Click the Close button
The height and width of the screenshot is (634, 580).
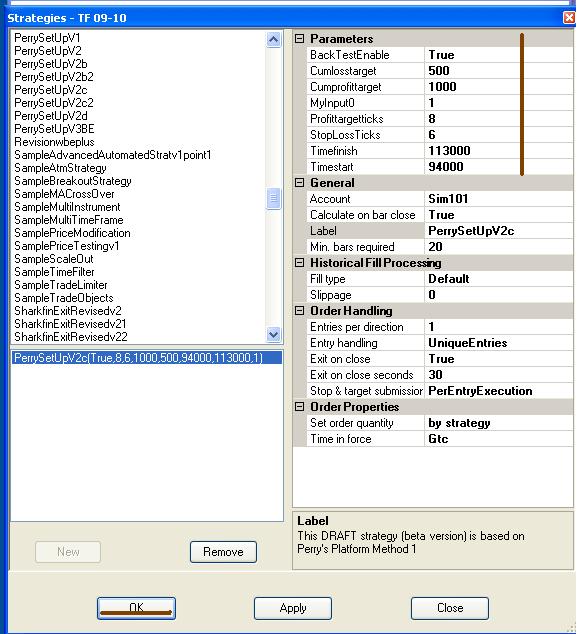pos(450,608)
